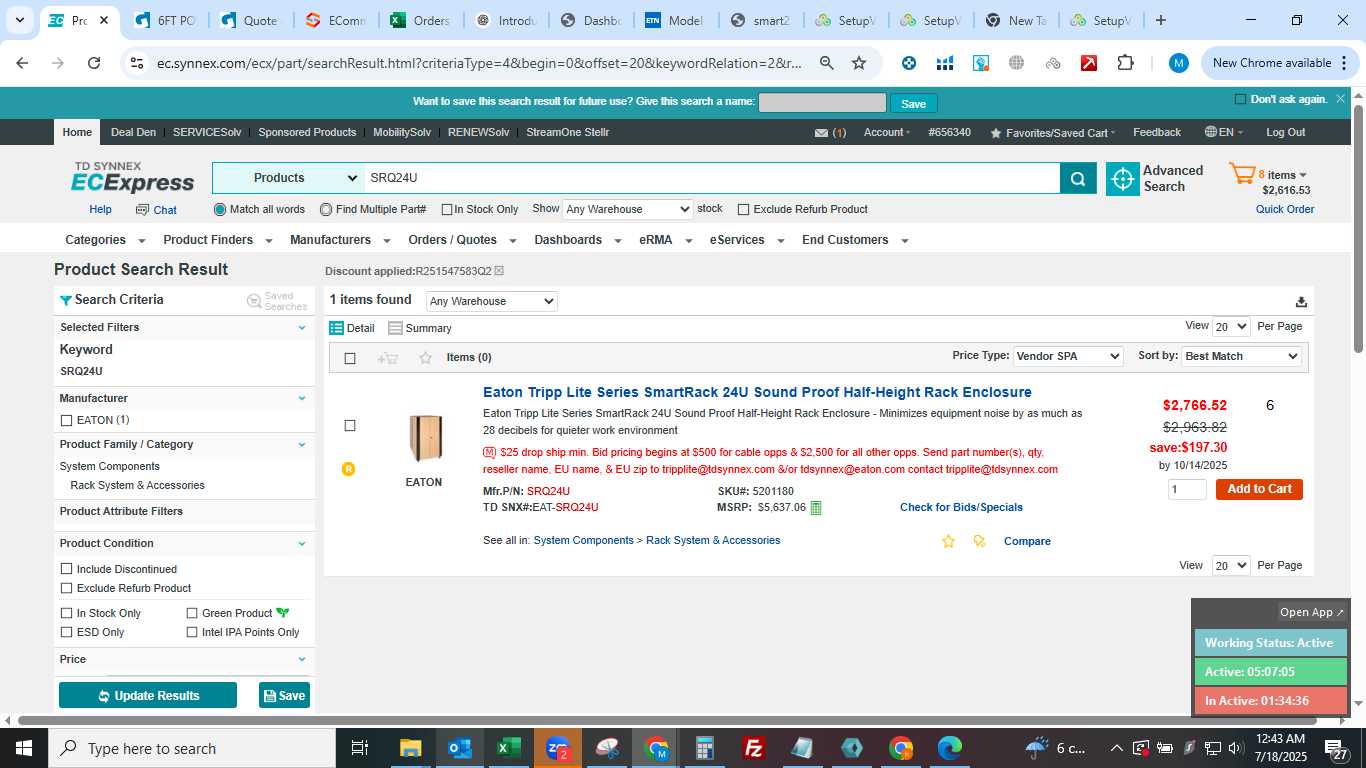Collapse the Product Condition section
The width and height of the screenshot is (1366, 768).
302,544
